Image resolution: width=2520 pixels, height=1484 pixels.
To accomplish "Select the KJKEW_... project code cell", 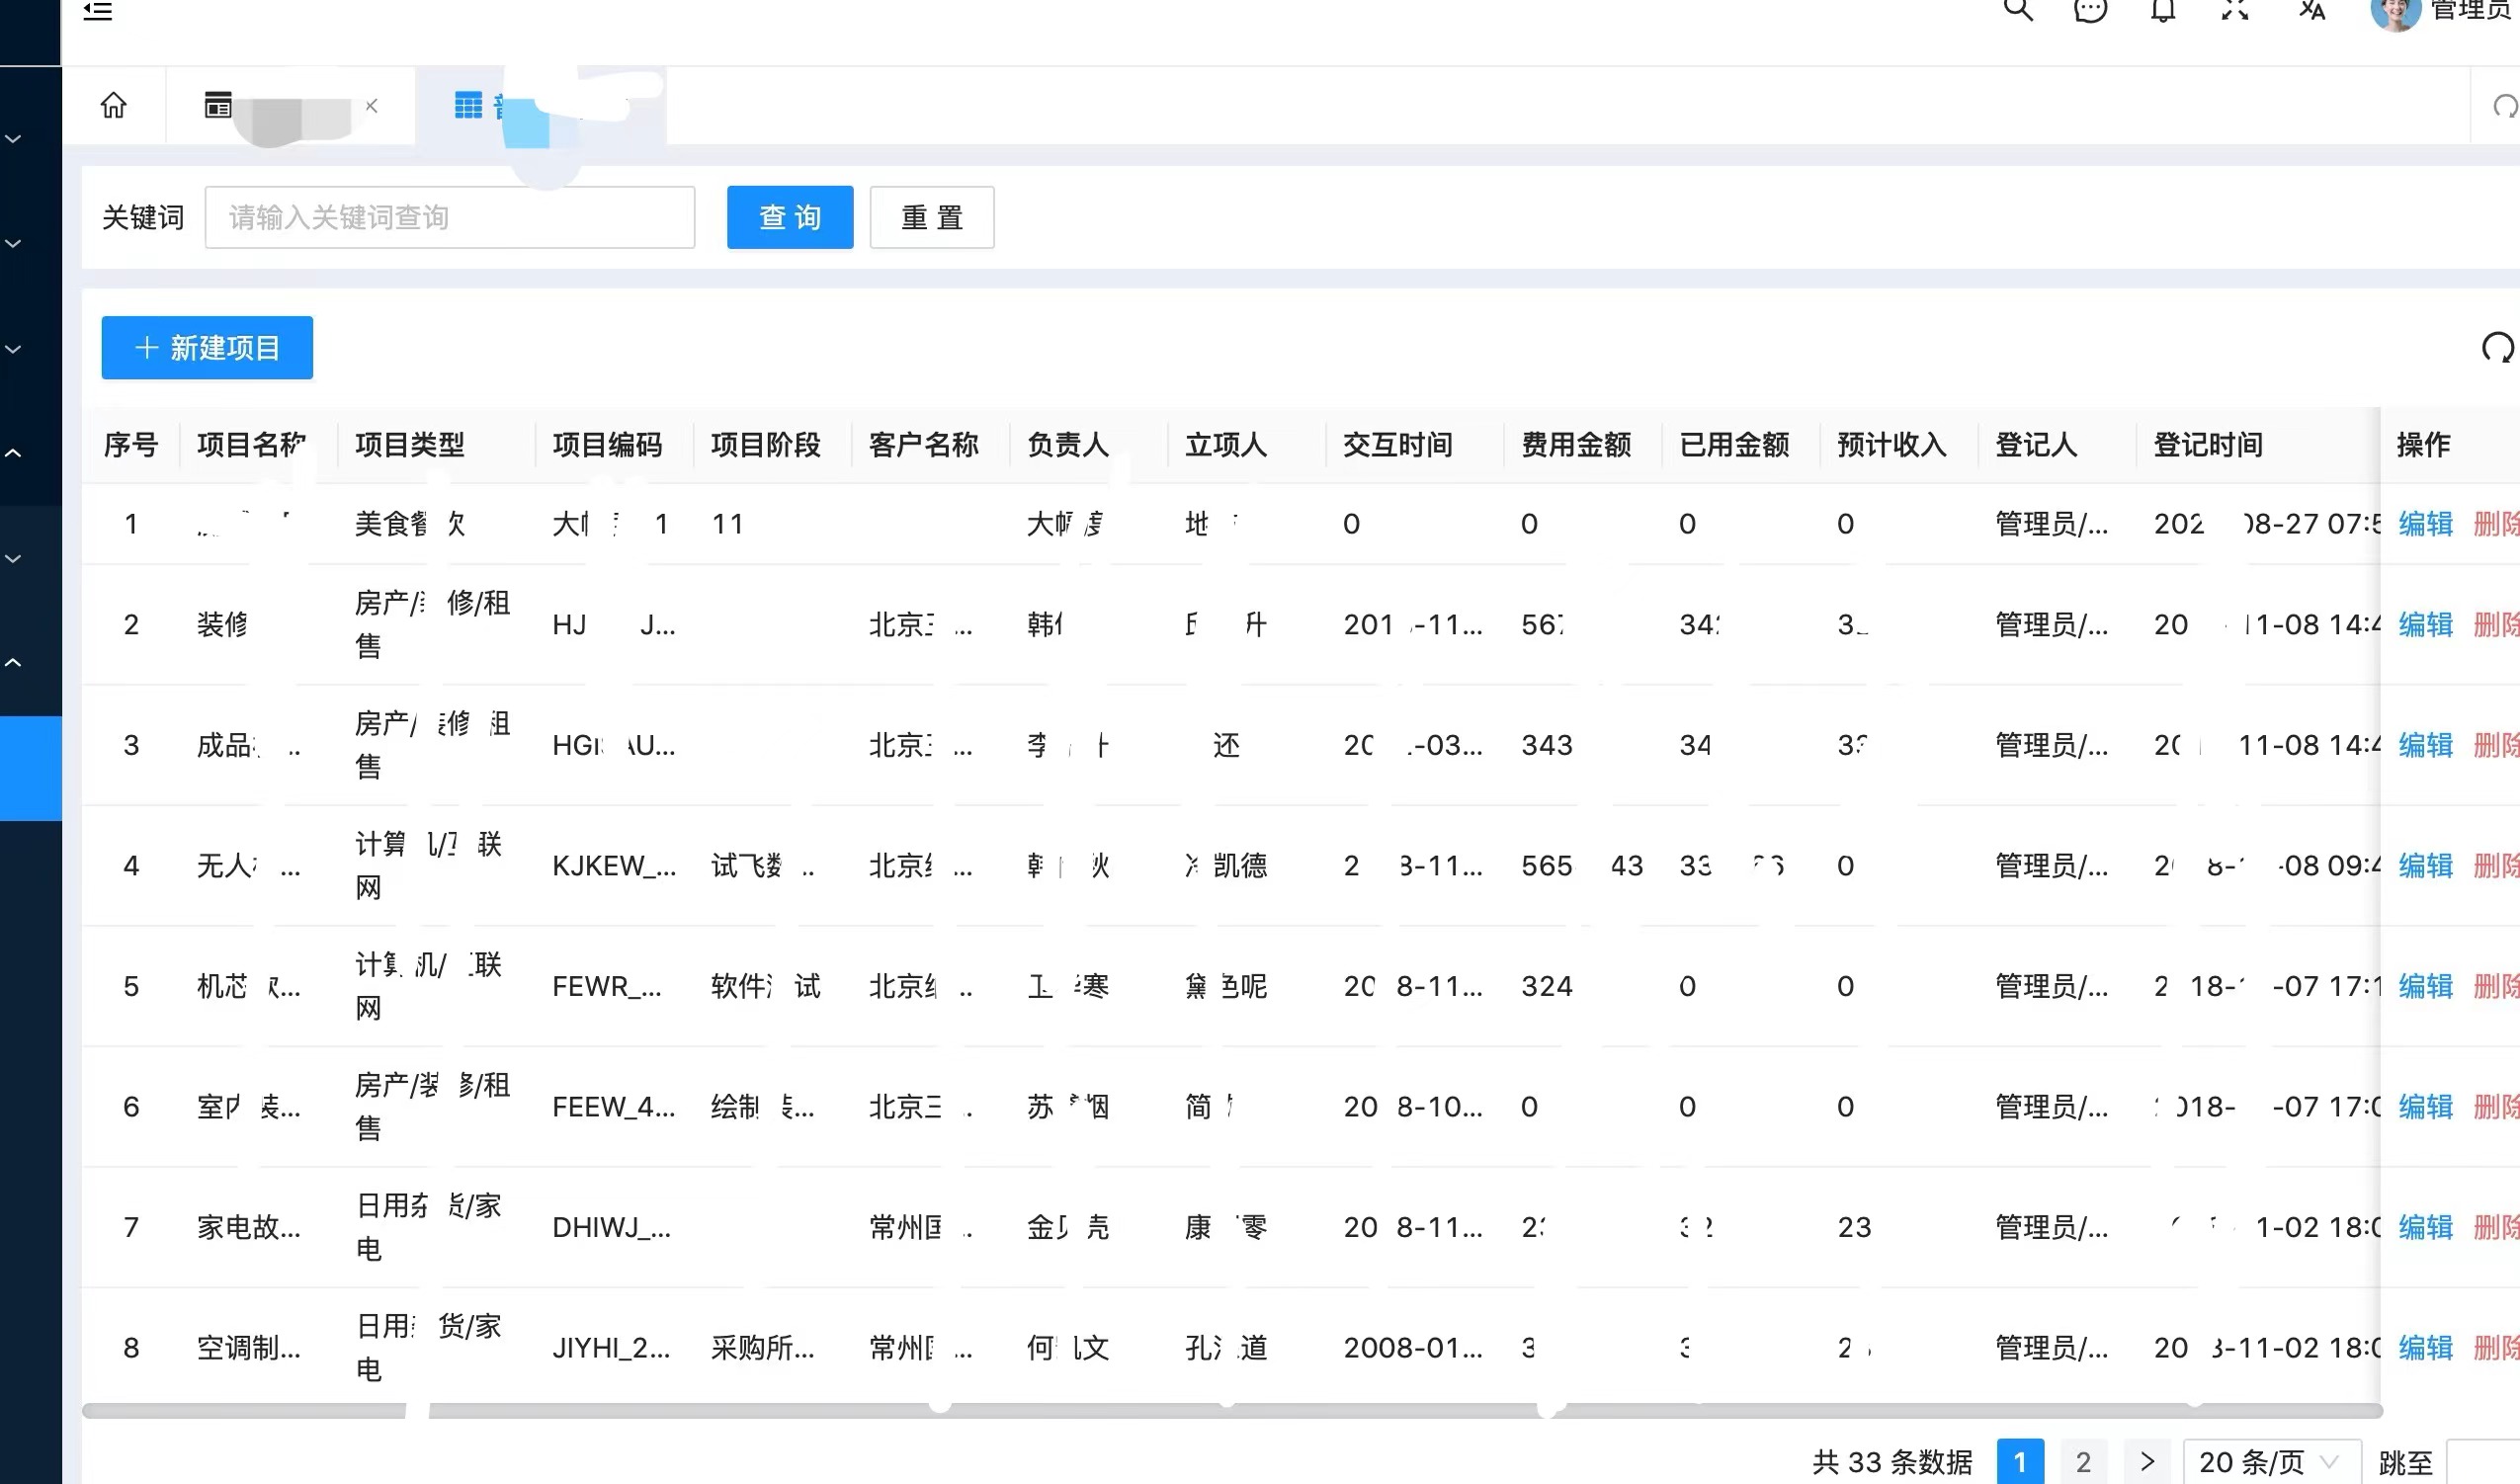I will (614, 866).
